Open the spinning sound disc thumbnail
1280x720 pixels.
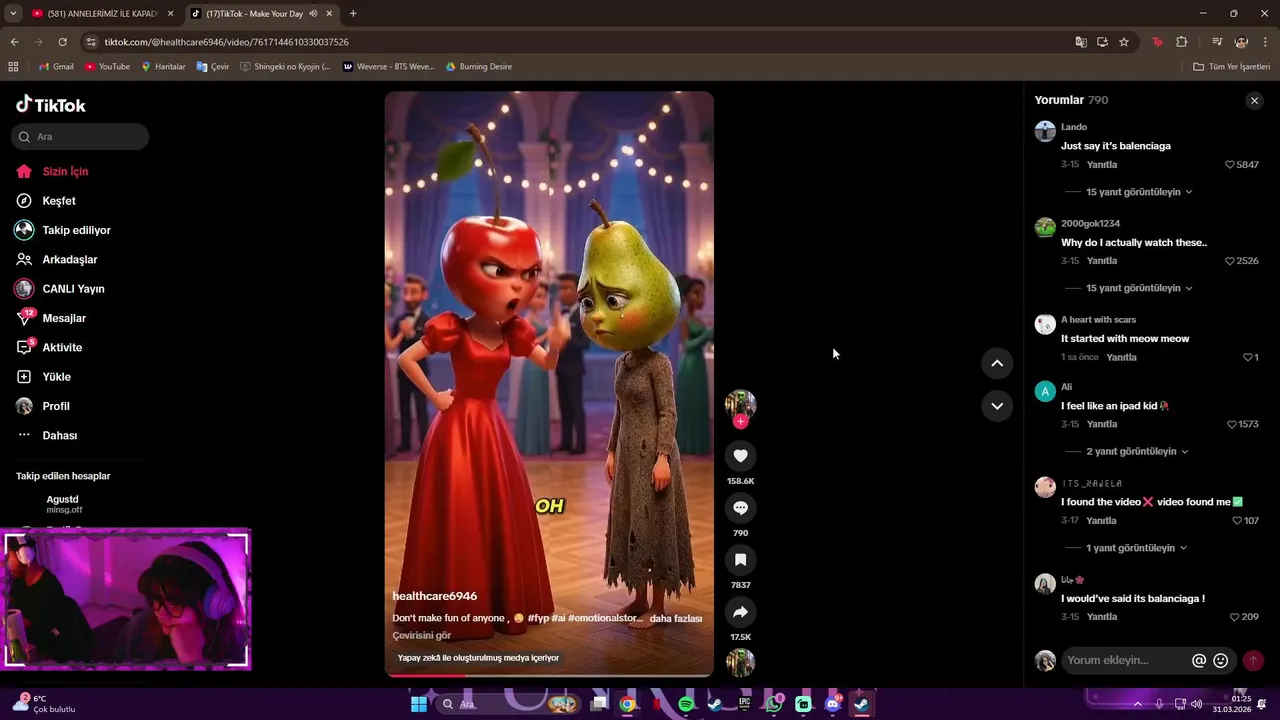coord(740,662)
